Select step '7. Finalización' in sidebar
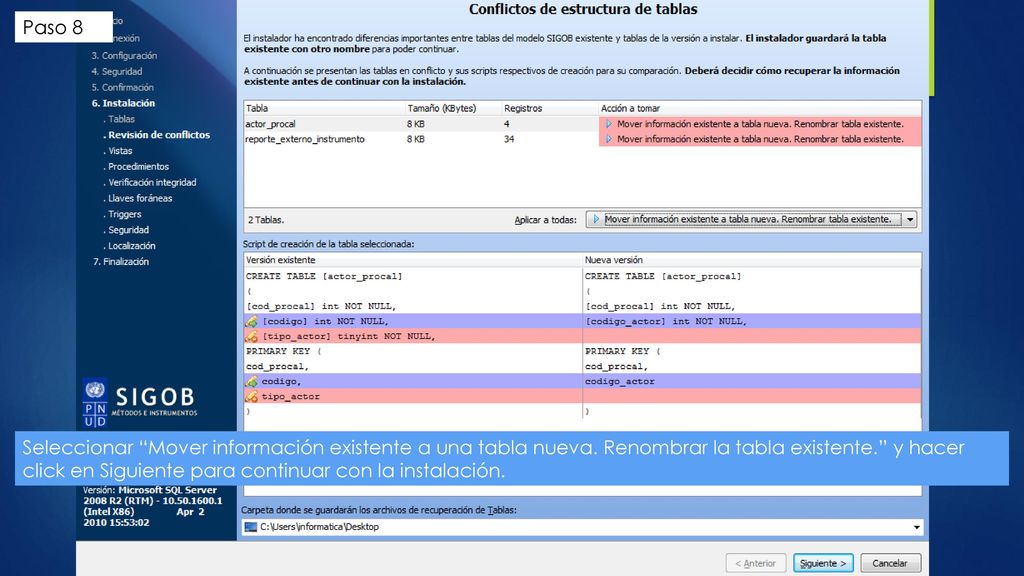This screenshot has width=1024, height=576. click(x=121, y=261)
